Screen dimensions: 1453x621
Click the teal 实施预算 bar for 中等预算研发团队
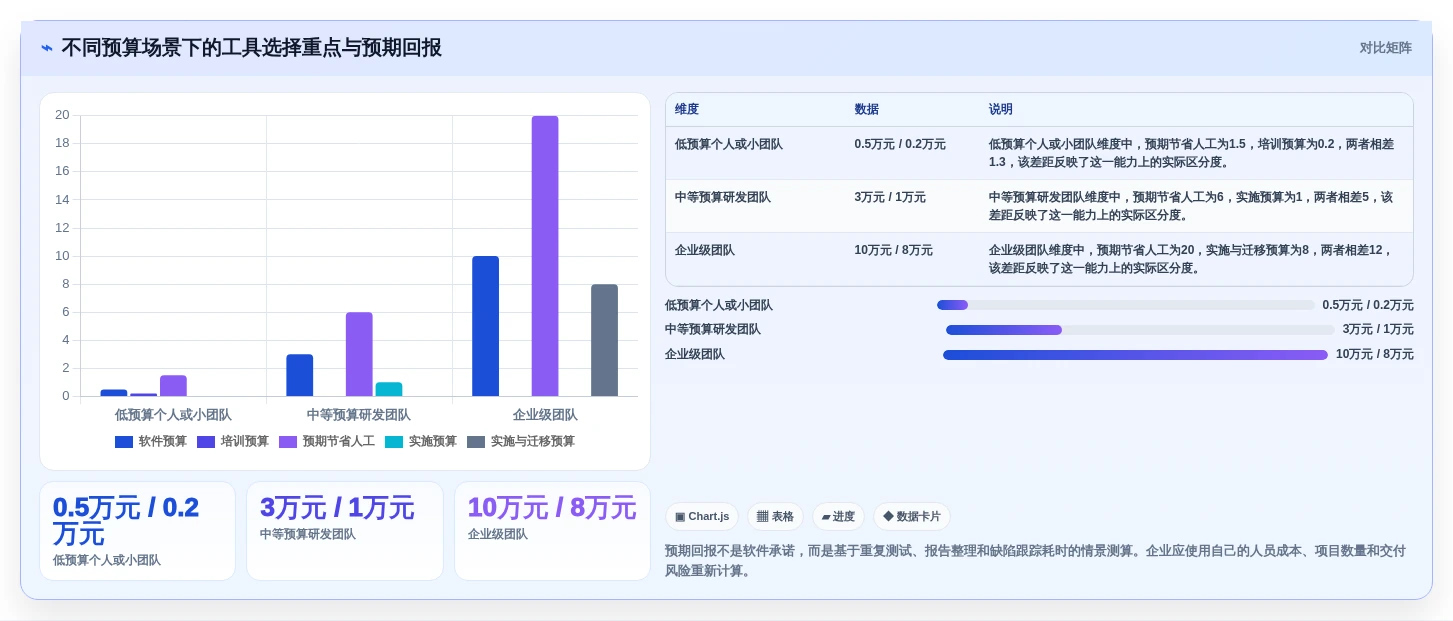pos(389,389)
